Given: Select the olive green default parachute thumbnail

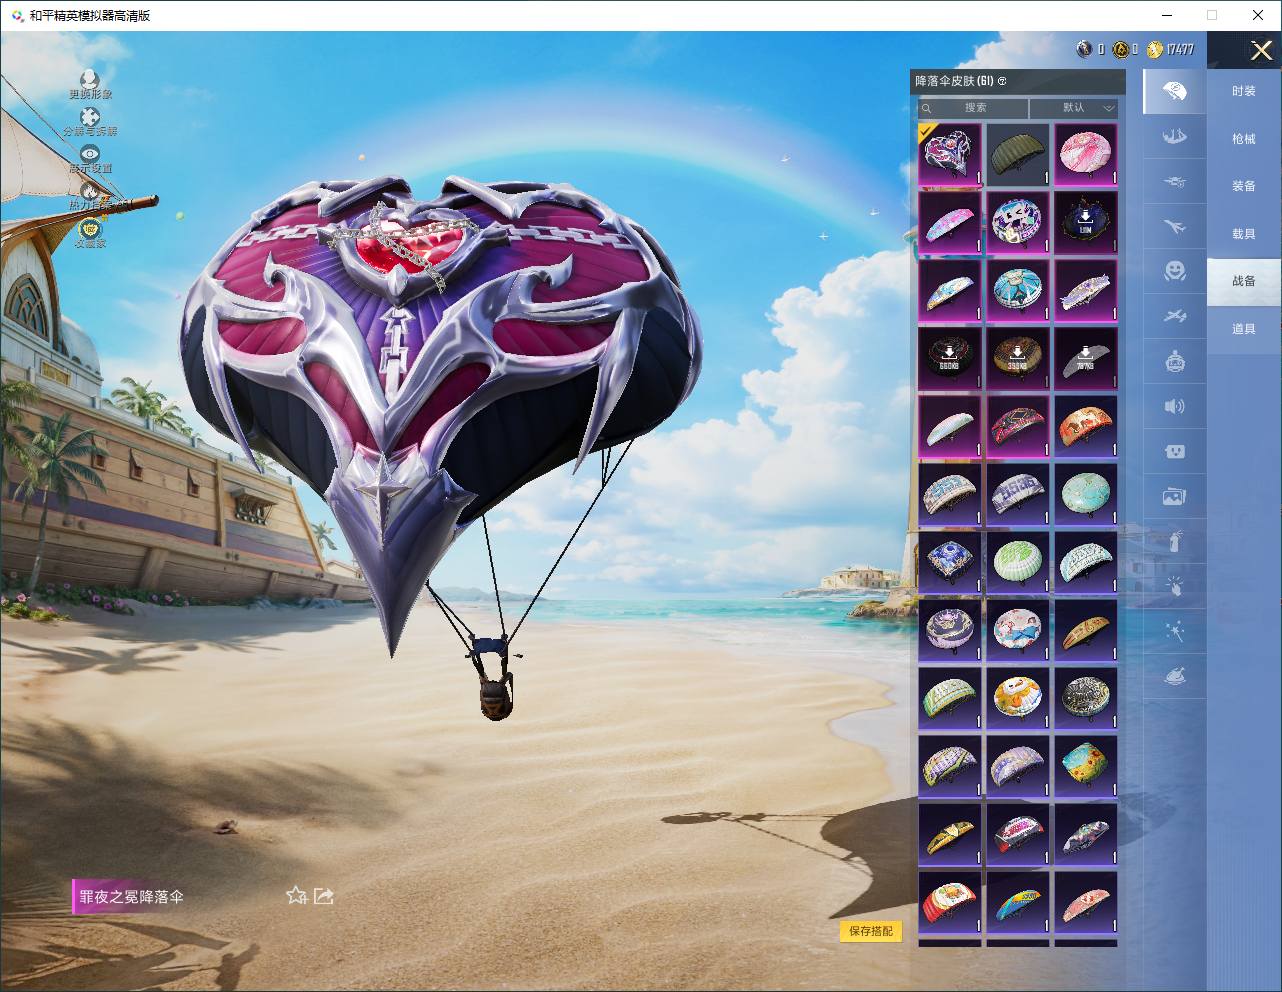Looking at the screenshot, I should coord(1018,155).
